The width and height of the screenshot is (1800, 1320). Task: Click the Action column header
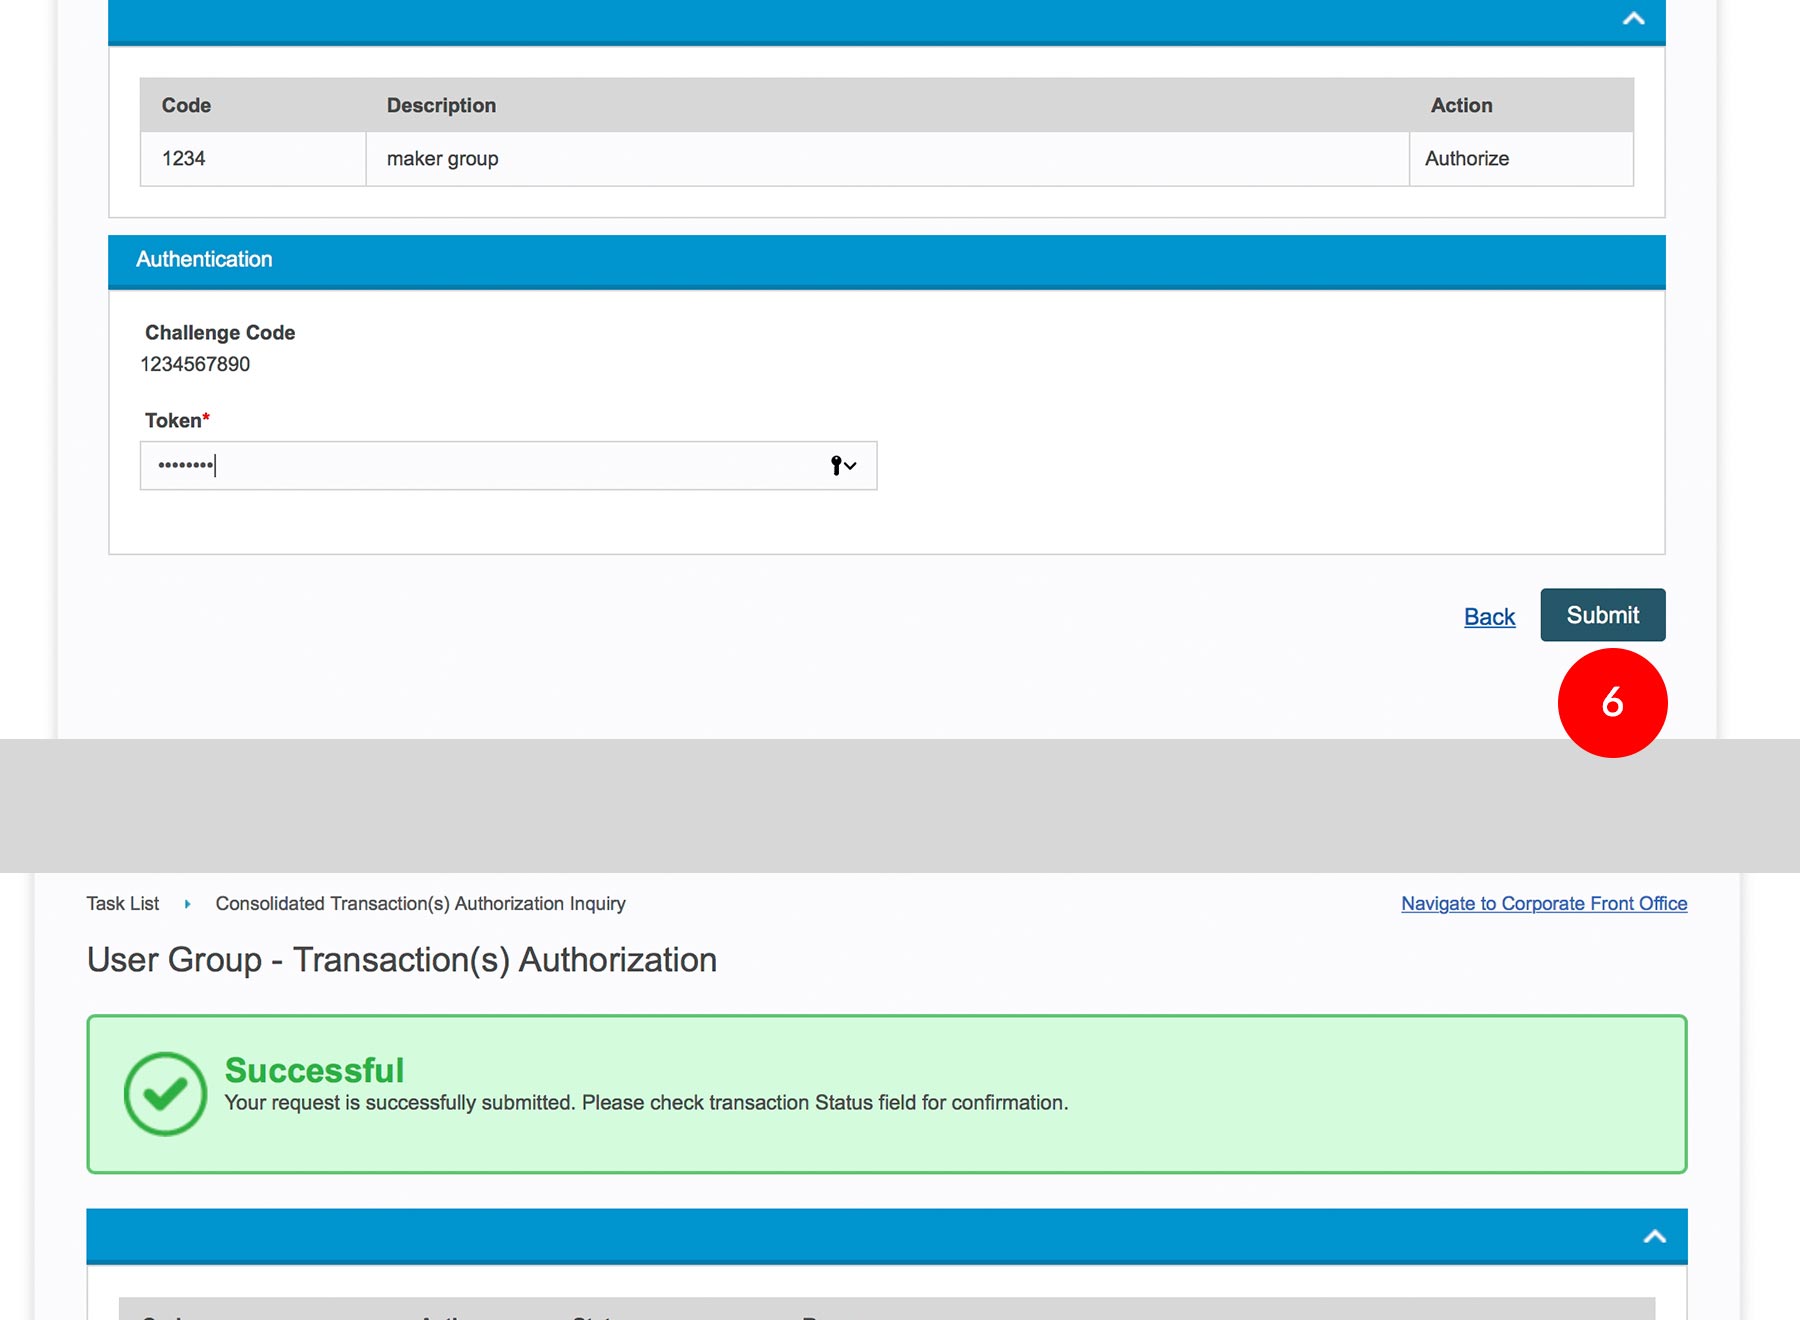pyautogui.click(x=1461, y=105)
